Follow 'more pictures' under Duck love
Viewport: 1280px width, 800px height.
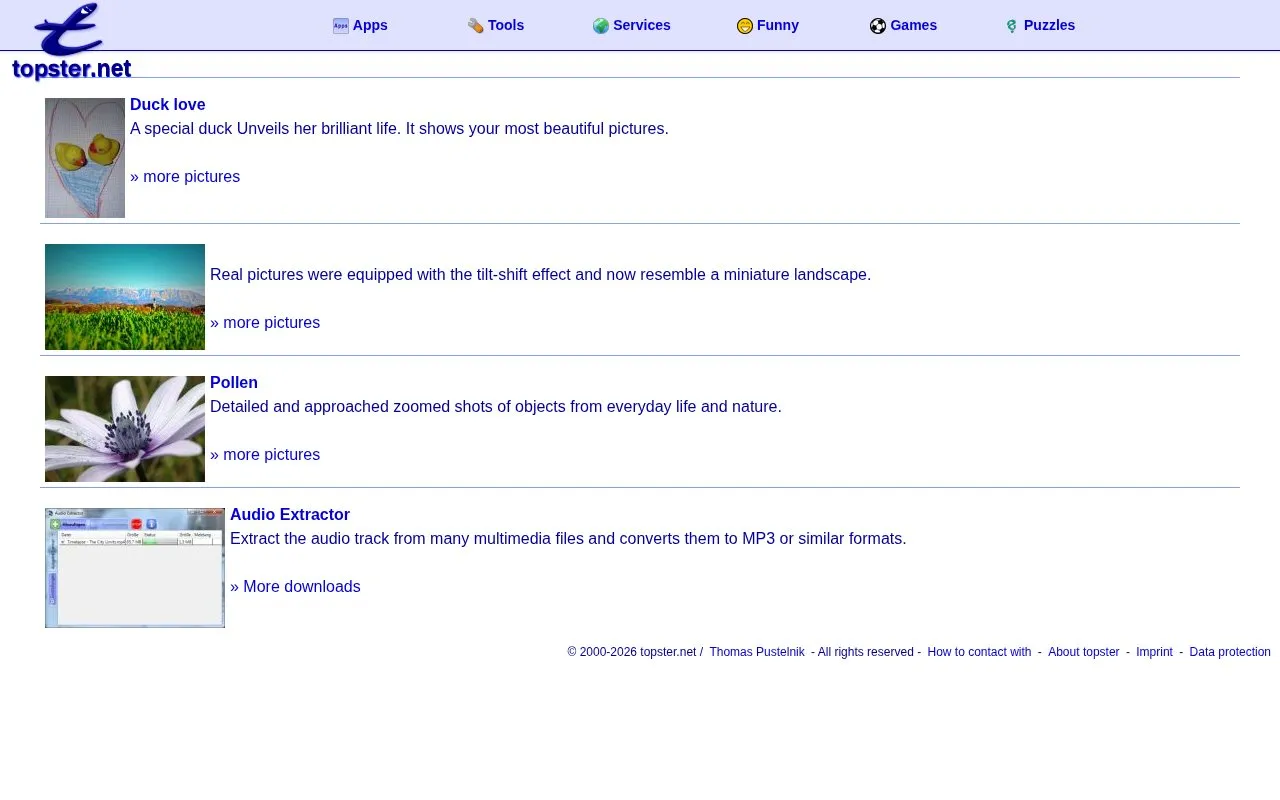click(185, 176)
